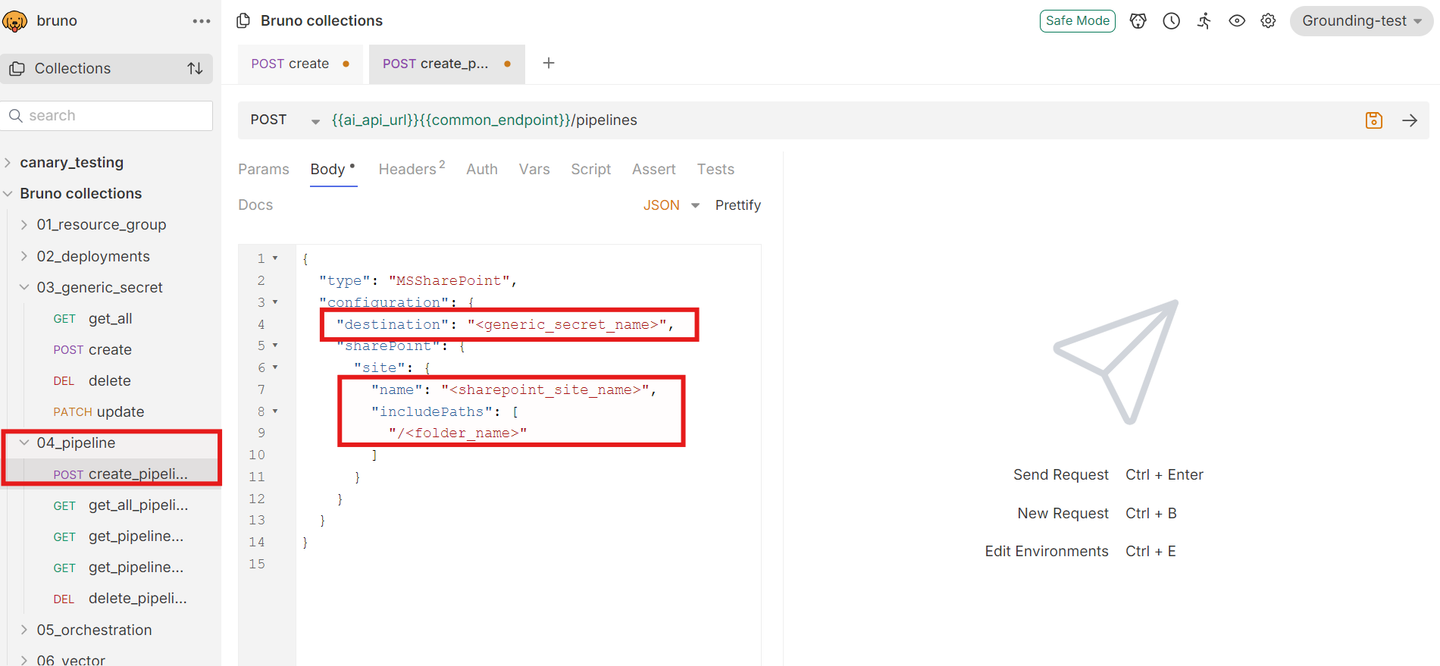Fold code at line 8 arrow
Image resolution: width=1440 pixels, height=666 pixels.
pyautogui.click(x=275, y=411)
